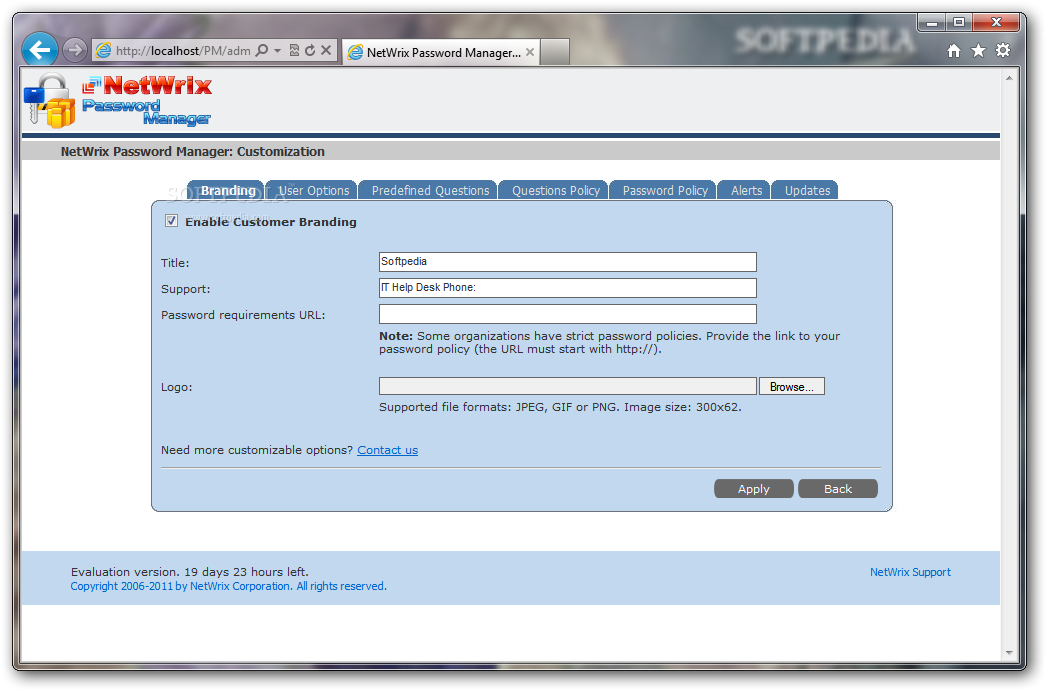This screenshot has height=691, width=1047.
Task: Follow the Contact us link
Action: [387, 450]
